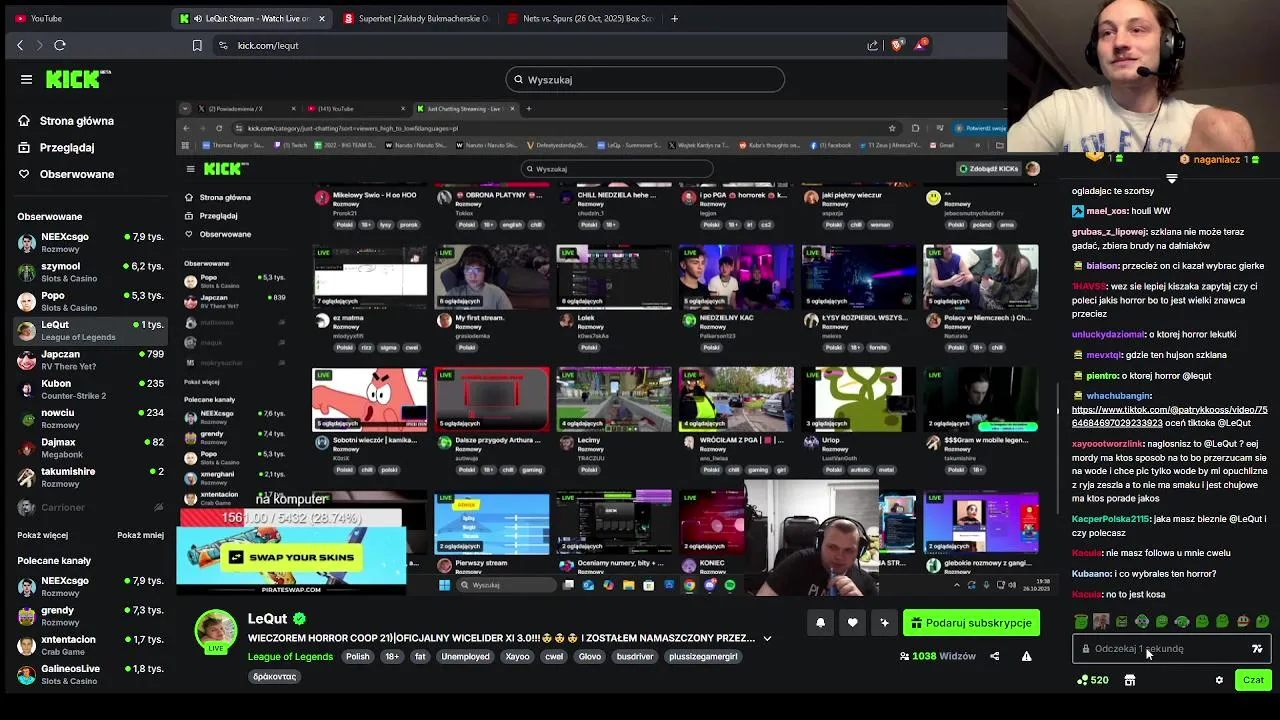Click the chat message input field

coord(1171,649)
